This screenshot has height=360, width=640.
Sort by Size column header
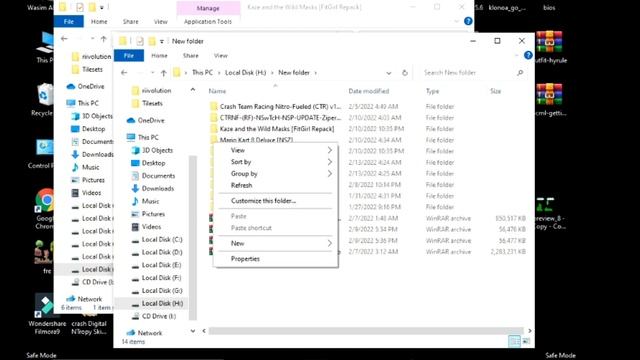tap(496, 91)
